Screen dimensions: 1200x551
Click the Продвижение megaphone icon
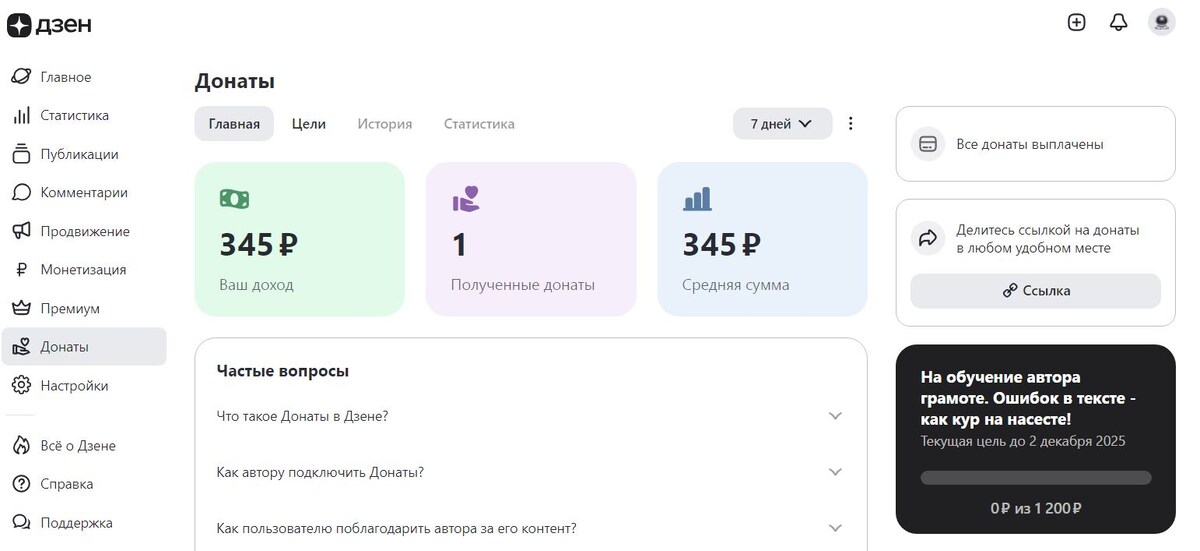click(x=21, y=231)
